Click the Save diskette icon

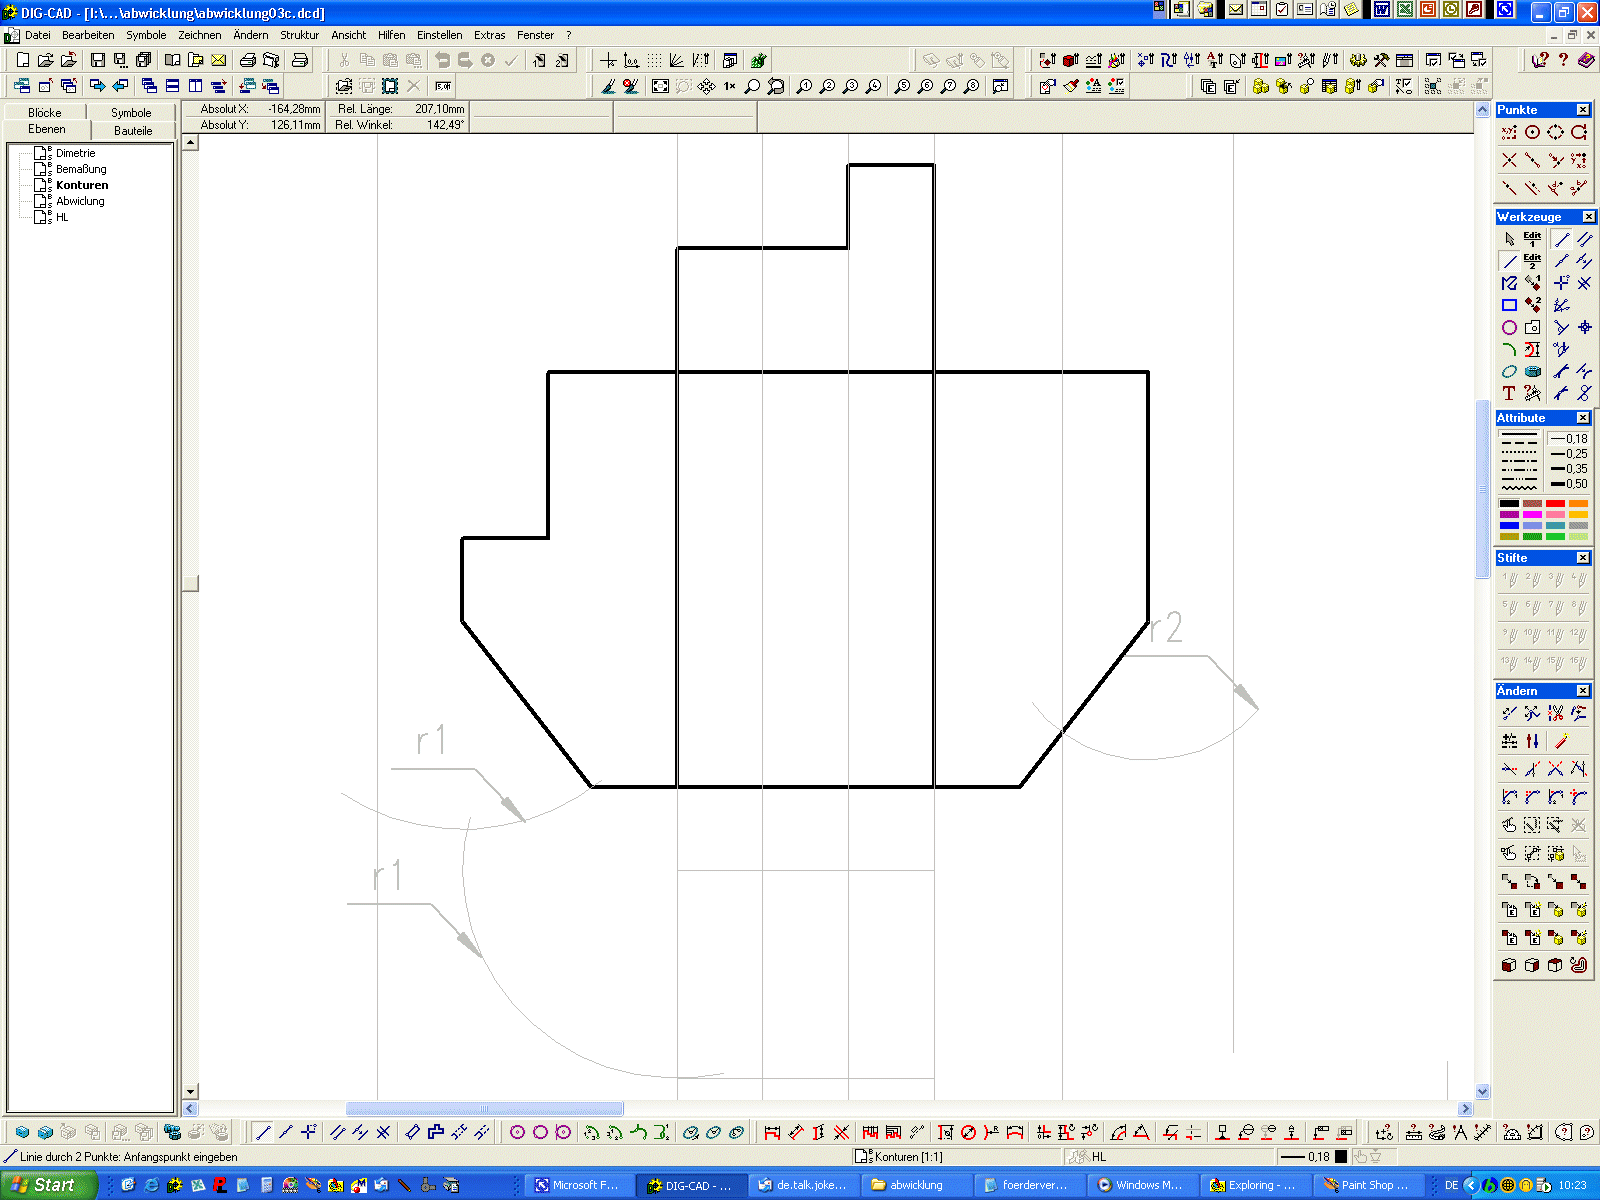pos(98,60)
